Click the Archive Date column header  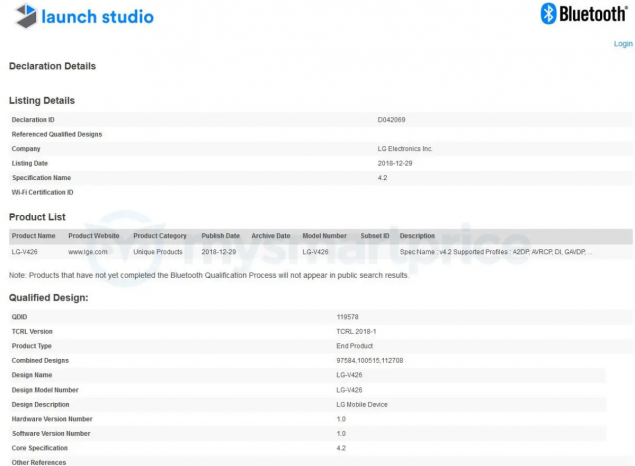(271, 236)
